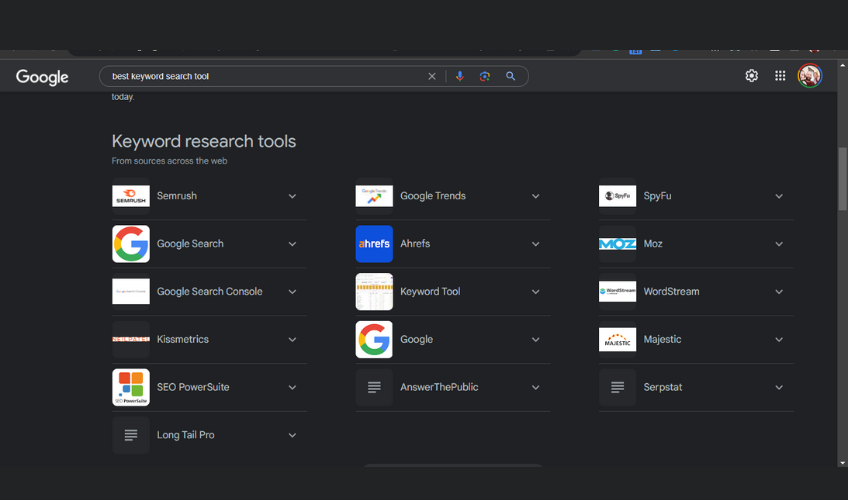This screenshot has height=500, width=848.
Task: Select the Keyword Tool label
Action: (x=430, y=291)
